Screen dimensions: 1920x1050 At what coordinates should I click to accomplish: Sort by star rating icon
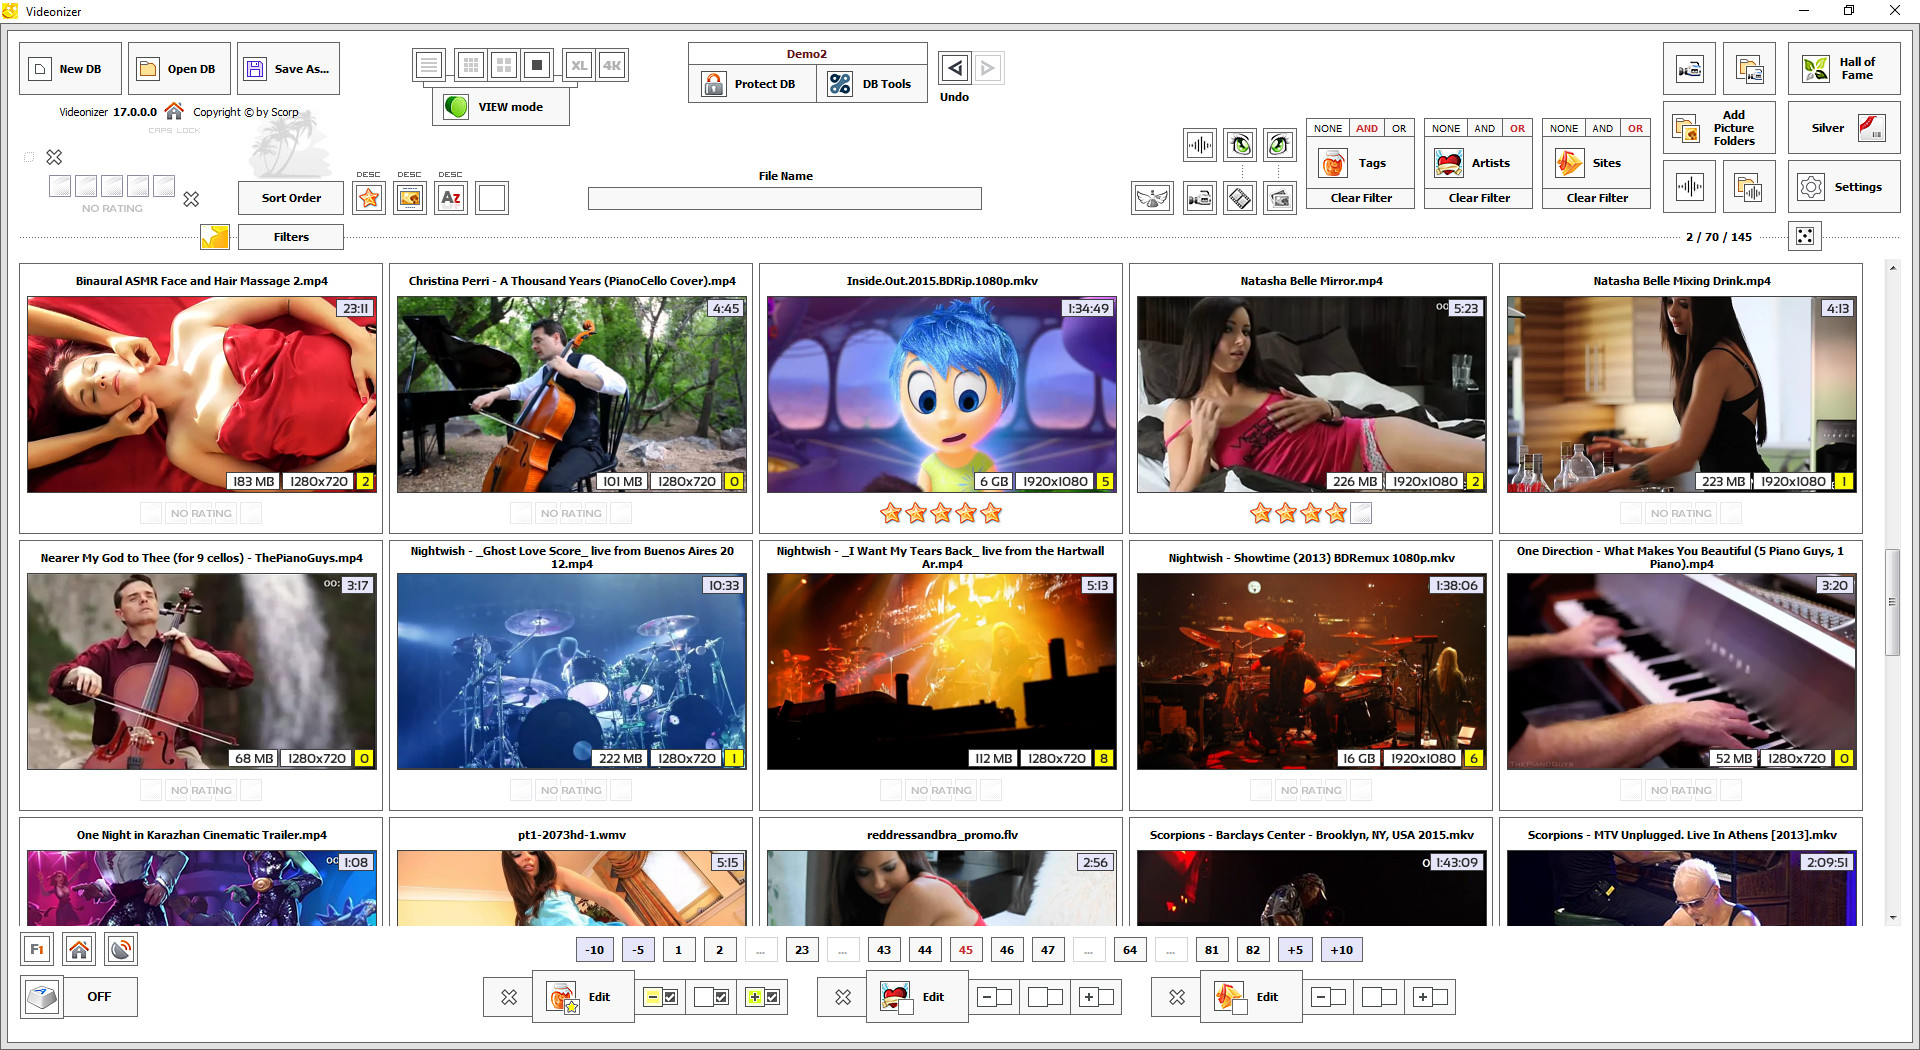click(369, 198)
